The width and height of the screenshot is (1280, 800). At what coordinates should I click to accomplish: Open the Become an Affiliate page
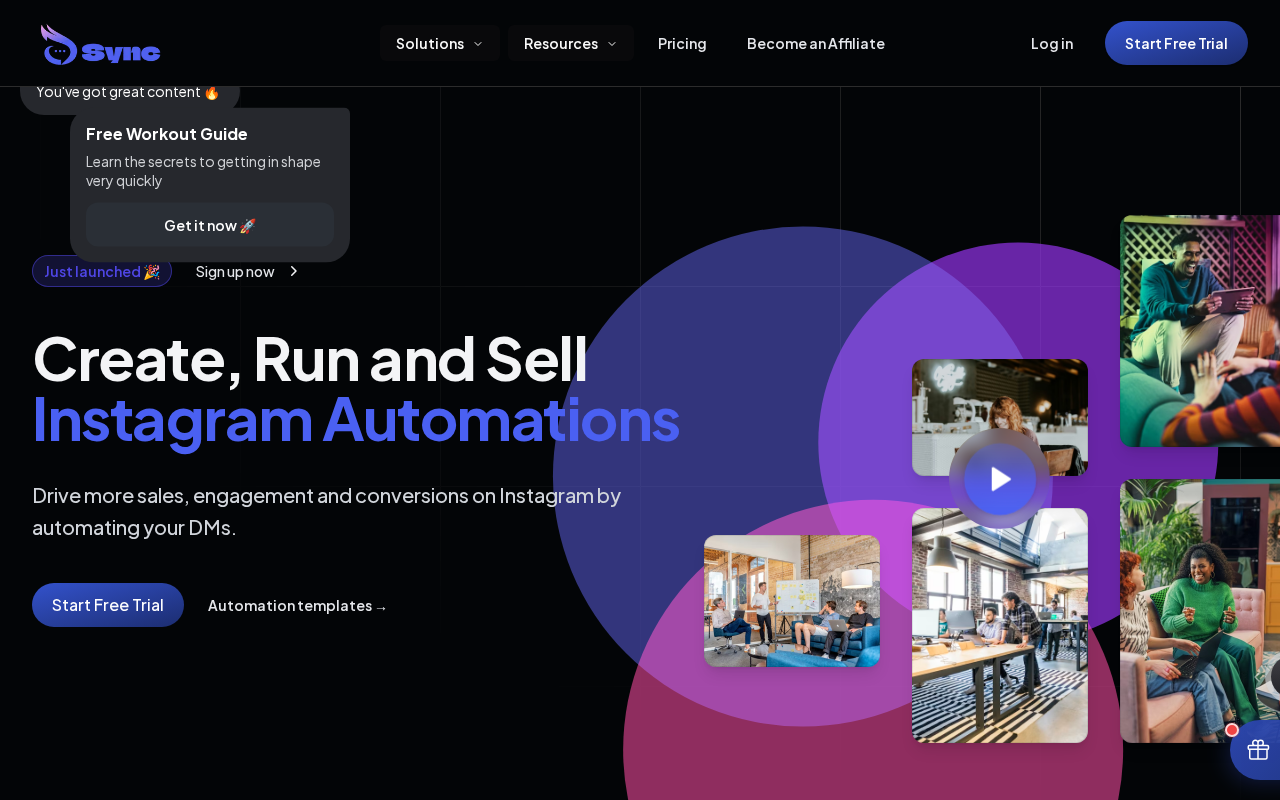click(x=816, y=43)
